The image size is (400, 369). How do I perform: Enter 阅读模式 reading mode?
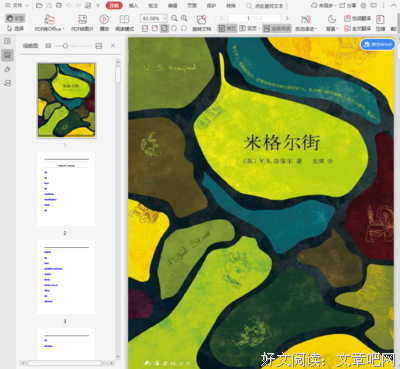[124, 23]
